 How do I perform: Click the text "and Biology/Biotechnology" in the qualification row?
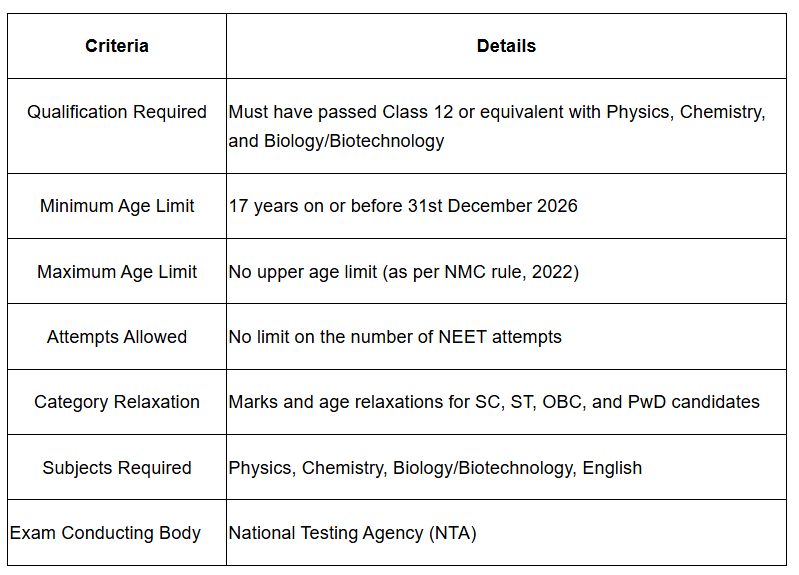(x=336, y=141)
